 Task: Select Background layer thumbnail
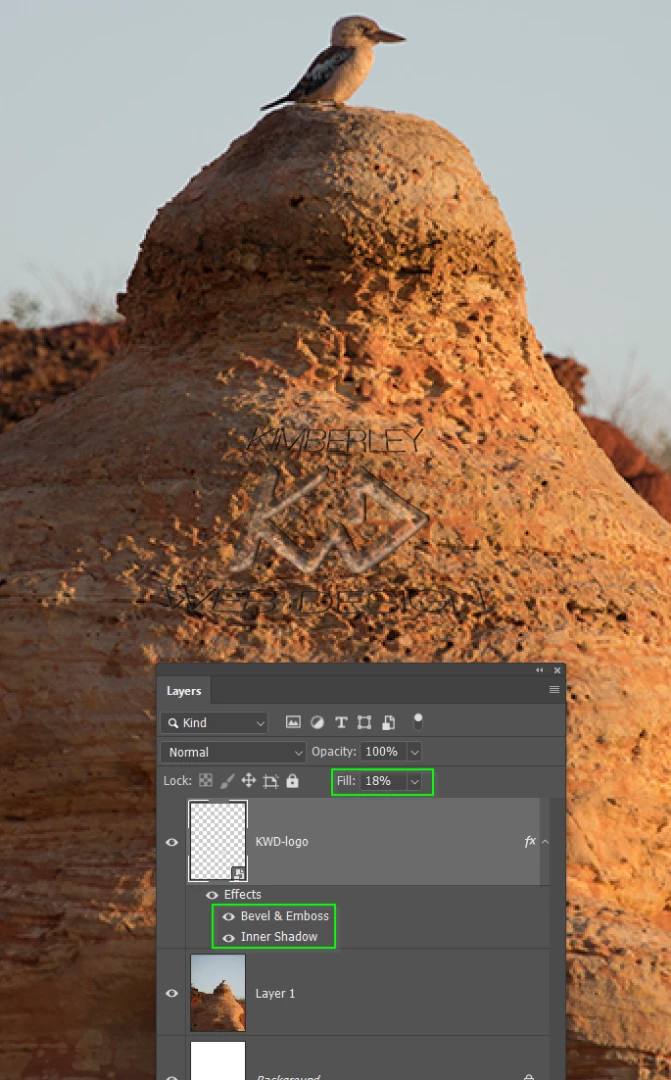(218, 1060)
